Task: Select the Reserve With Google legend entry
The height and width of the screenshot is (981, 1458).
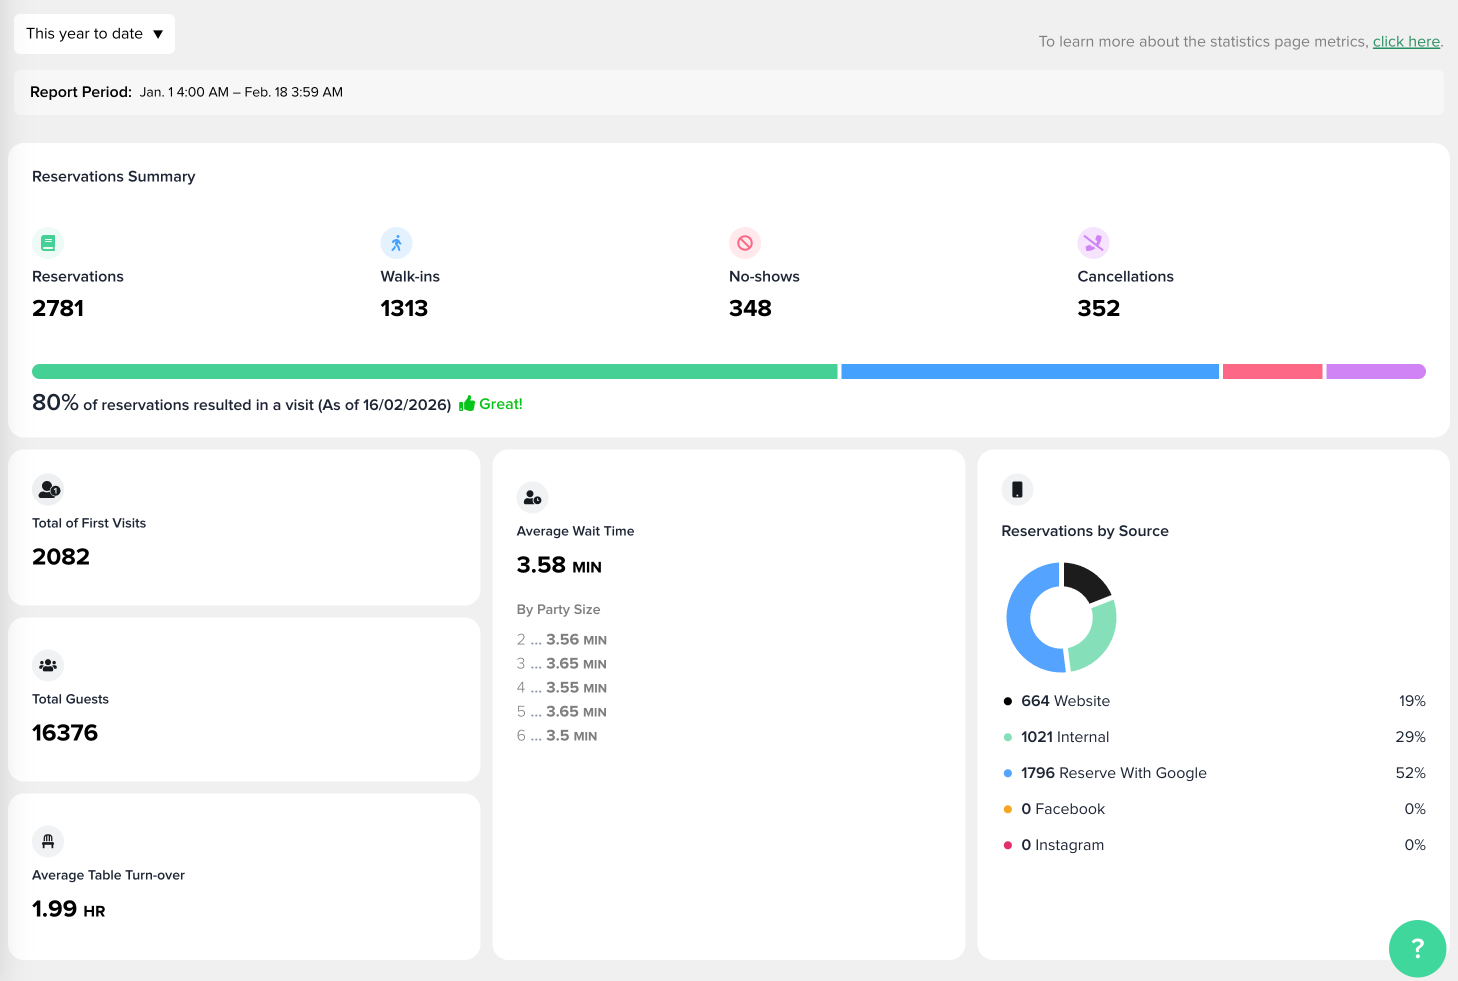Action: 1113,773
